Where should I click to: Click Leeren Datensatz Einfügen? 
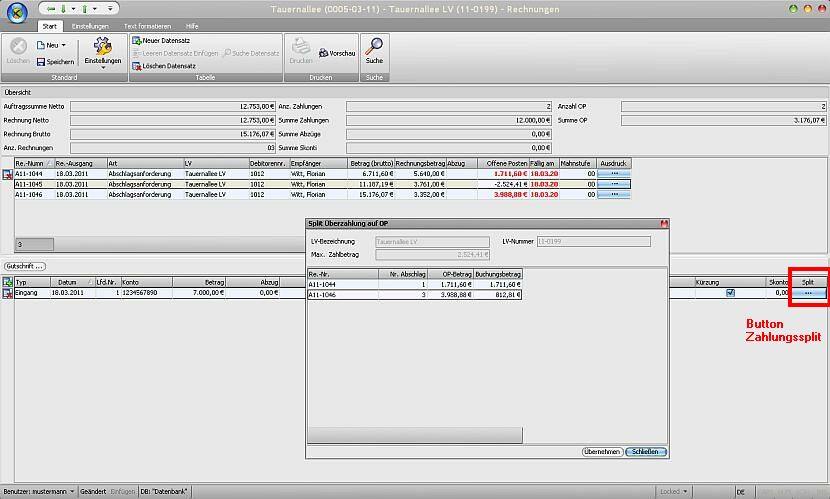(x=175, y=53)
